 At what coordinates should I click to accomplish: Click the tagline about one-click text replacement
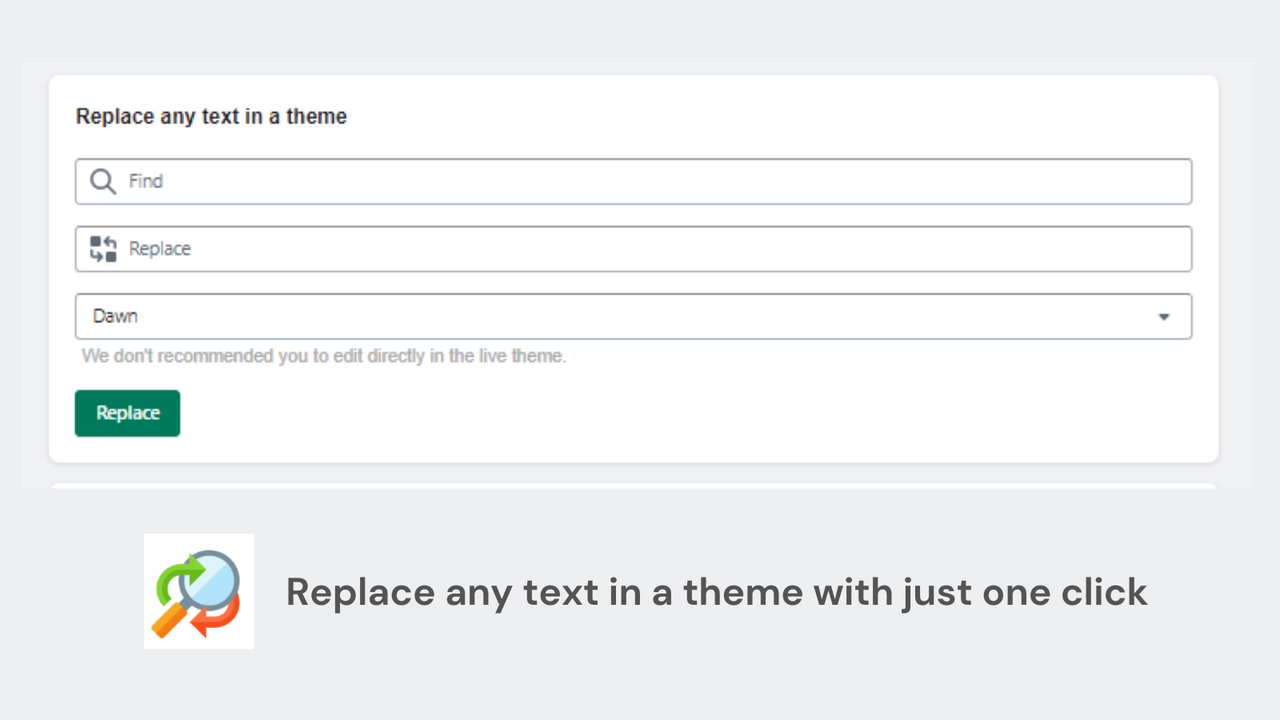(716, 592)
